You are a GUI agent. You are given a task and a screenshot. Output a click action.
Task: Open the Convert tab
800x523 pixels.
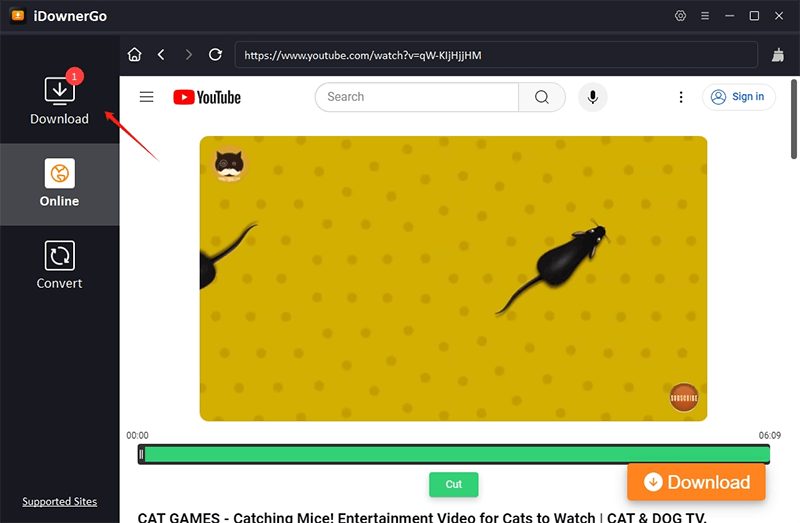point(59,265)
